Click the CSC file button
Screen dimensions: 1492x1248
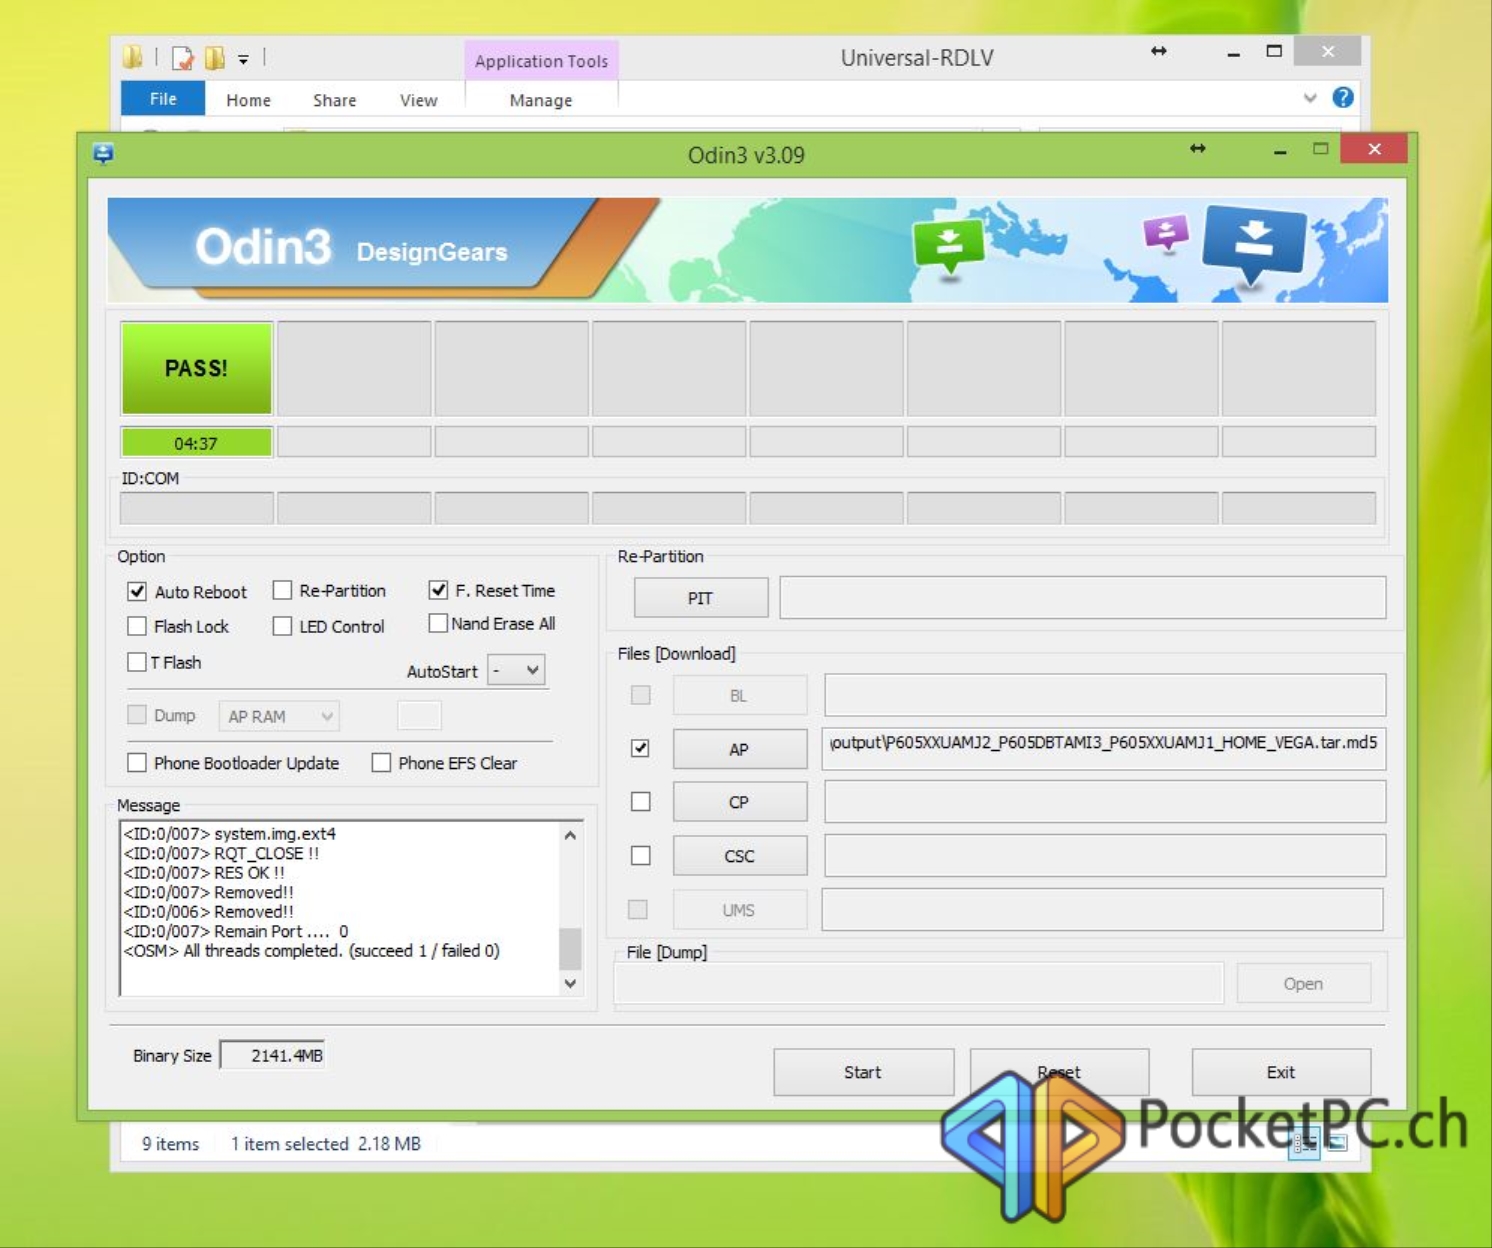[740, 856]
